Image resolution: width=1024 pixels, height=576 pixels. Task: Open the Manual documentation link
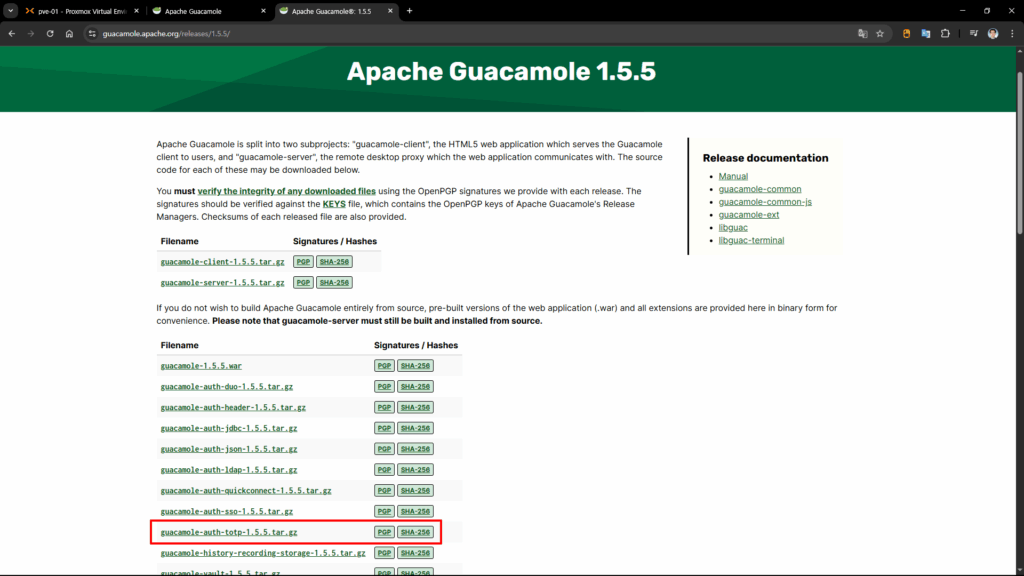(x=733, y=177)
